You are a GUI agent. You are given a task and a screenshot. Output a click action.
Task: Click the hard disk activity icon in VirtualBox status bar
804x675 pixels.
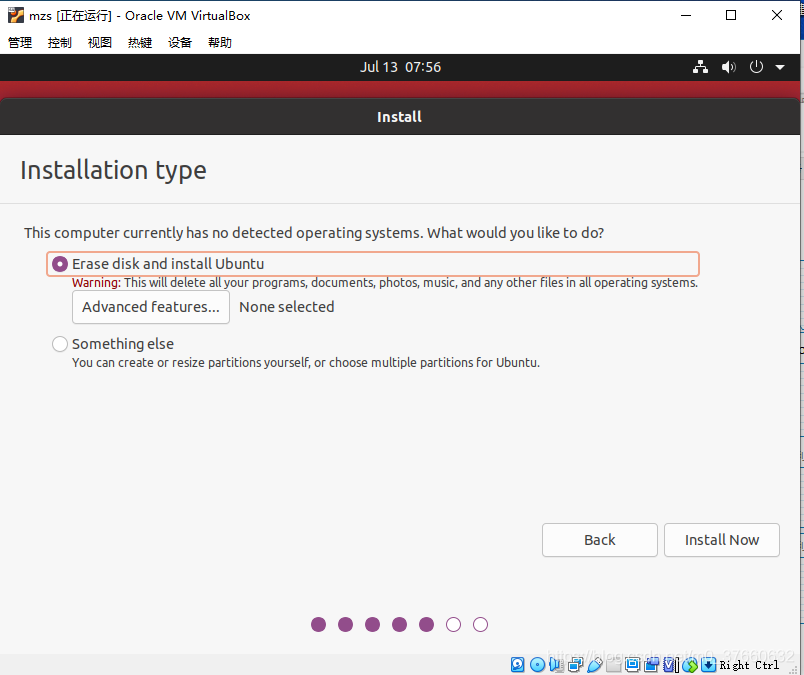tap(517, 665)
